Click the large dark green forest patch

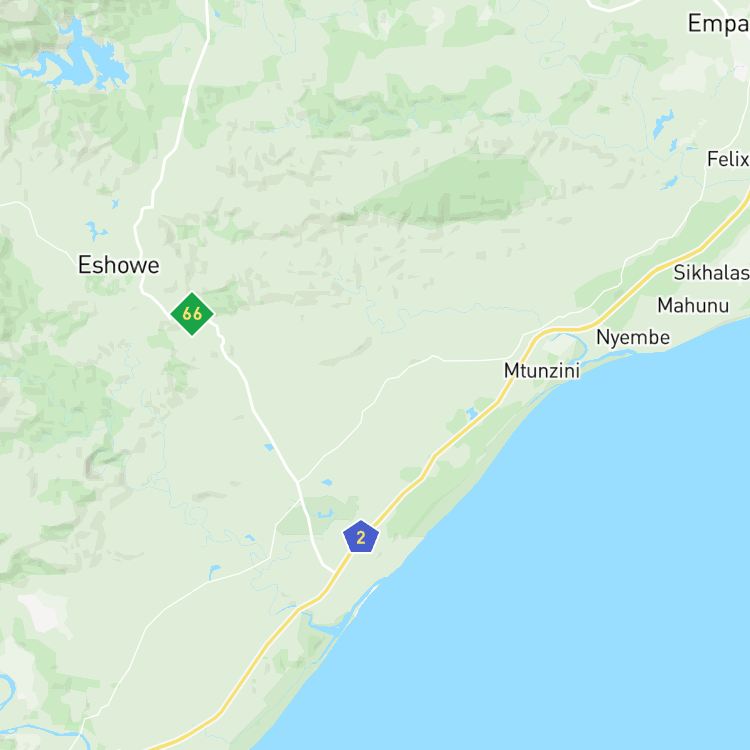pos(452,191)
